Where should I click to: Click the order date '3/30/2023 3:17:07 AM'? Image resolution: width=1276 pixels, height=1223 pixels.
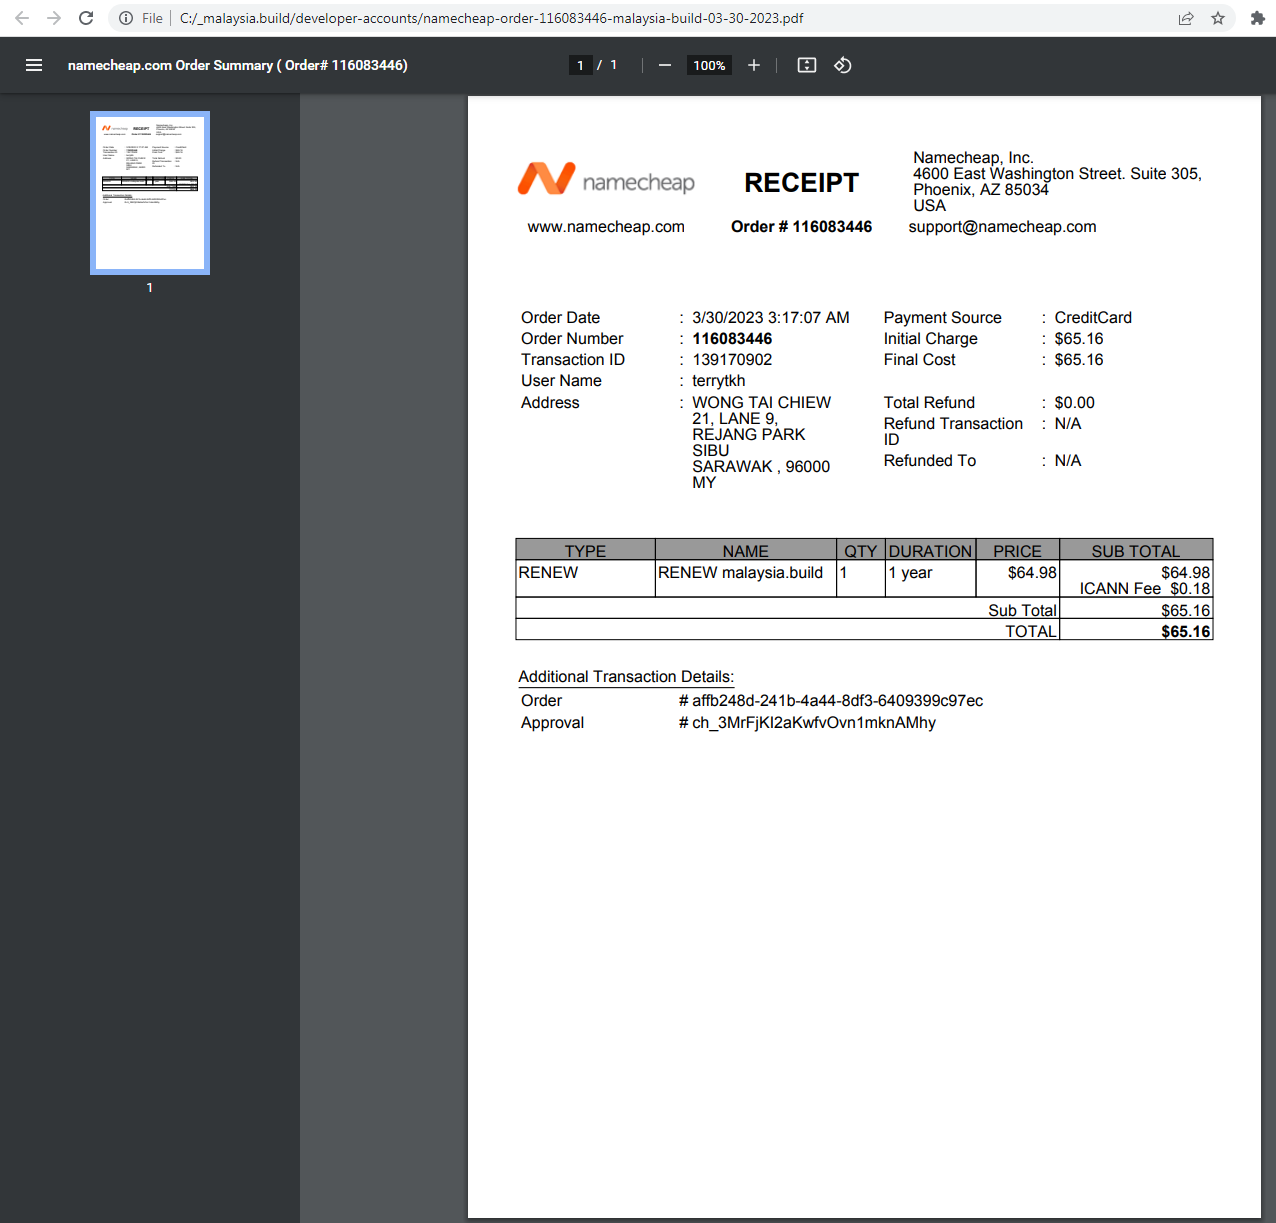pos(771,318)
